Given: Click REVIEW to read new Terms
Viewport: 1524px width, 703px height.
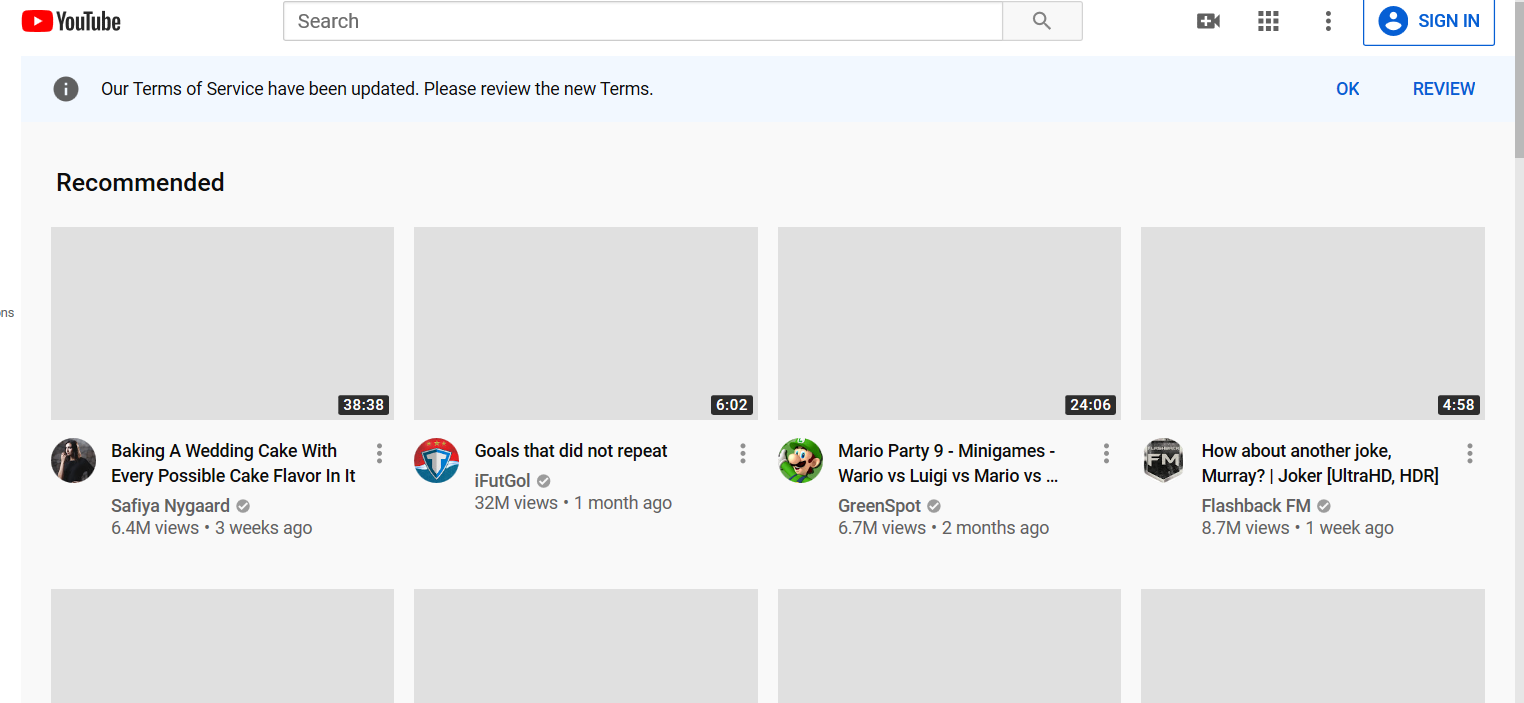Looking at the screenshot, I should (1444, 89).
